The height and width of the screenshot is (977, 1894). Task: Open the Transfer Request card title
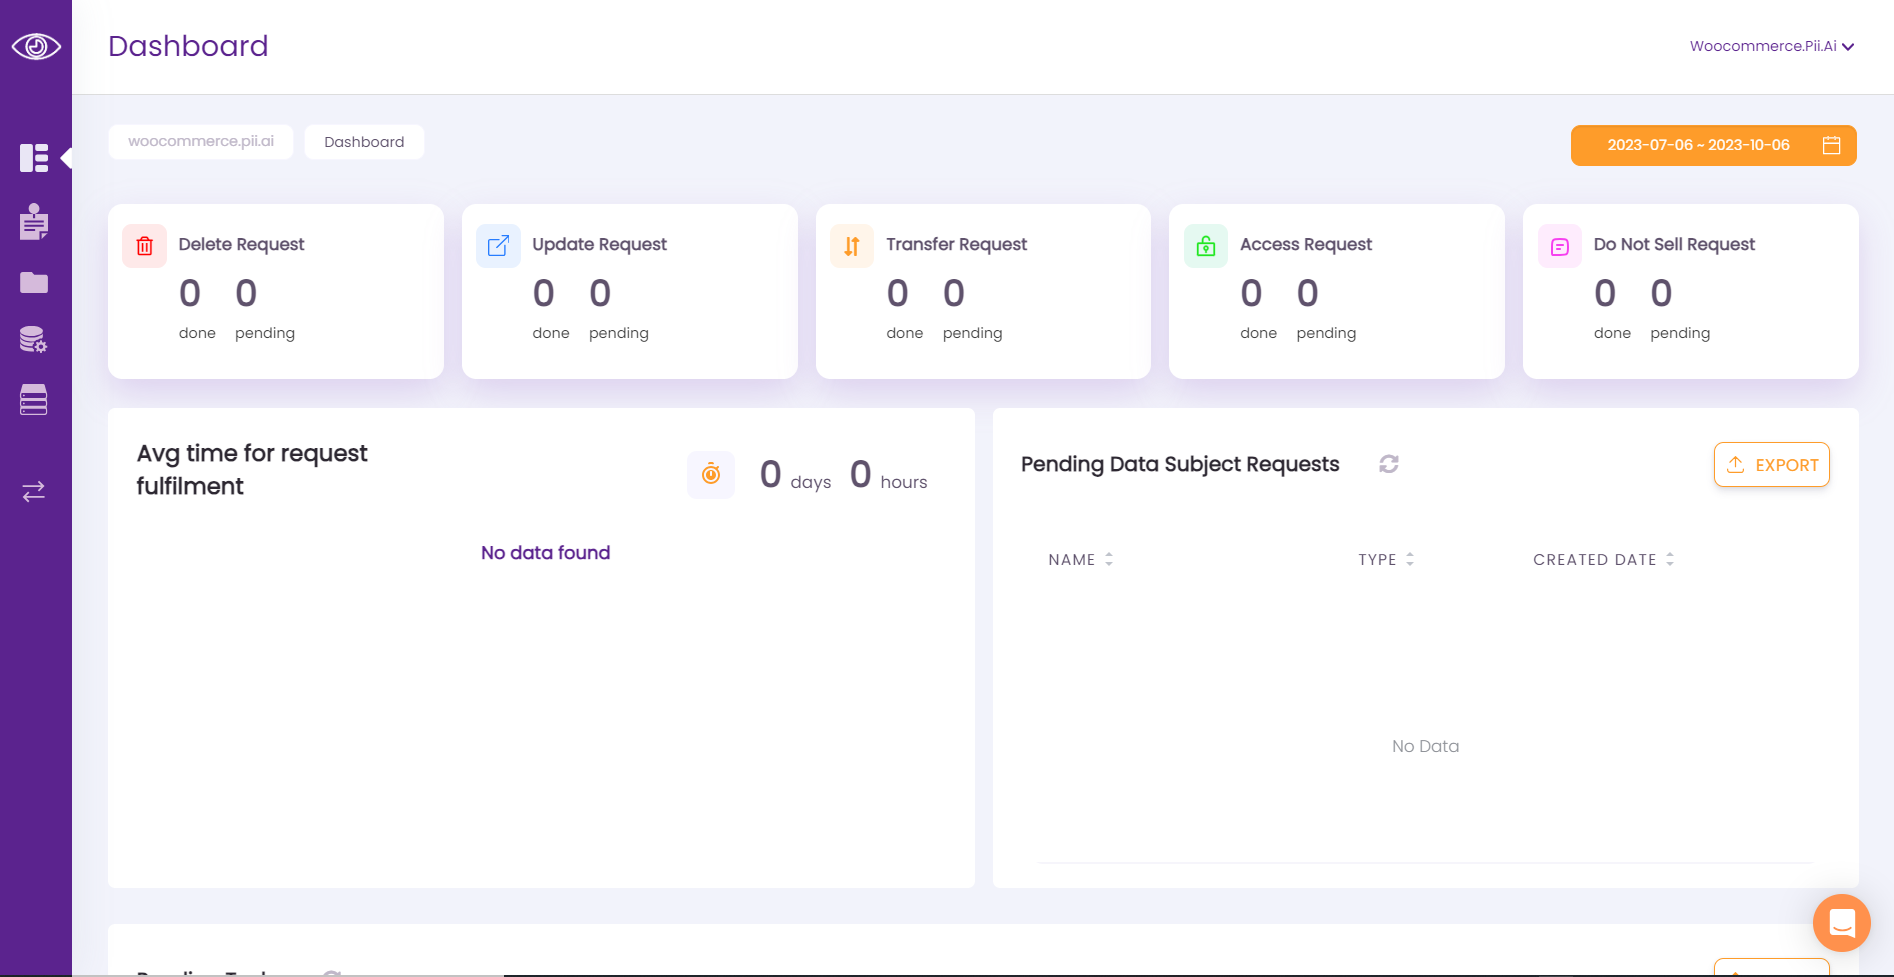[956, 244]
